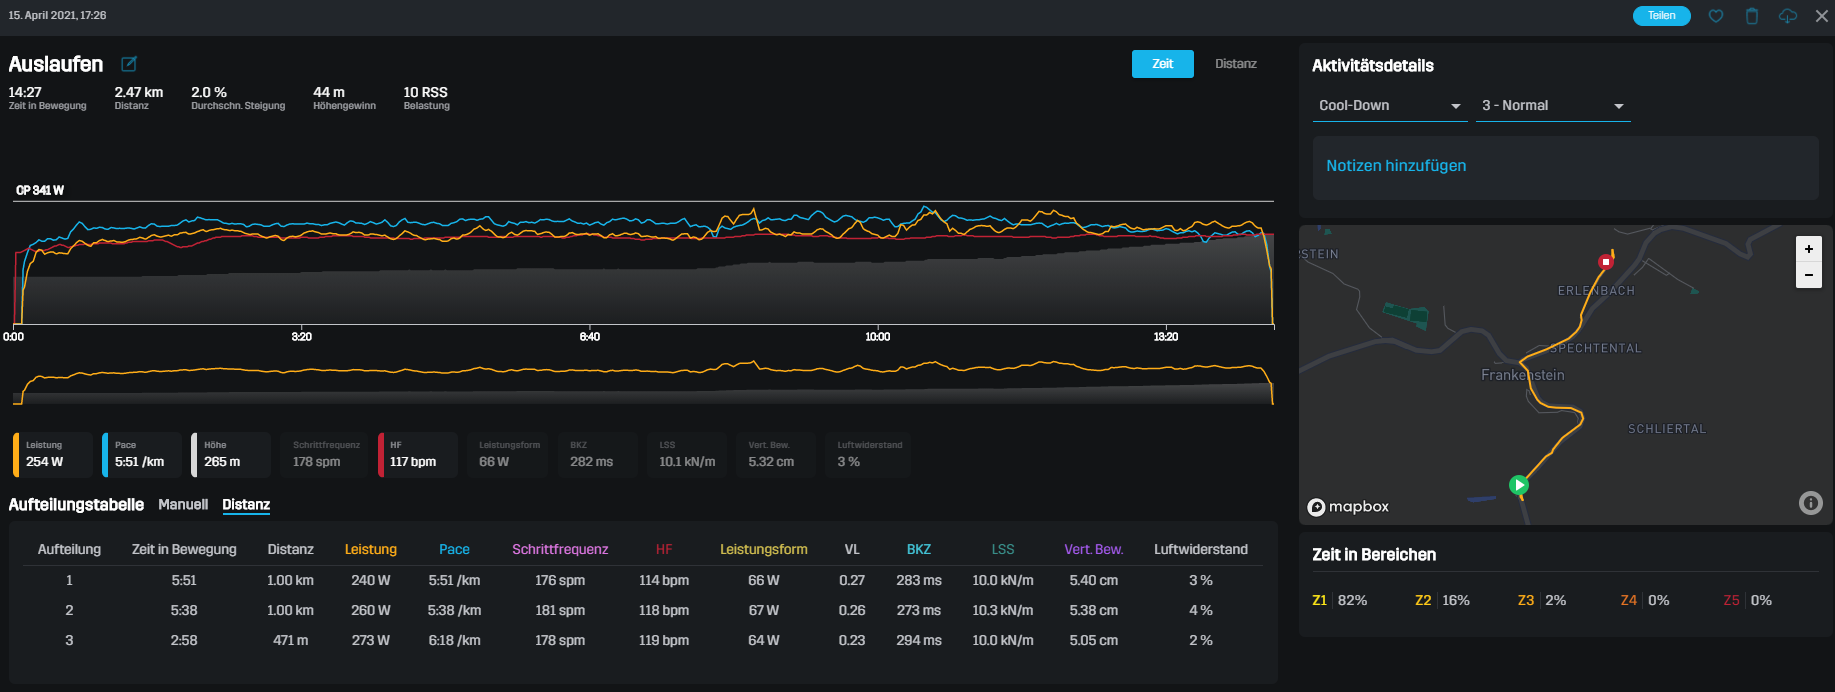This screenshot has height=692, width=1835.
Task: Click the red end marker on map
Action: tap(1606, 261)
